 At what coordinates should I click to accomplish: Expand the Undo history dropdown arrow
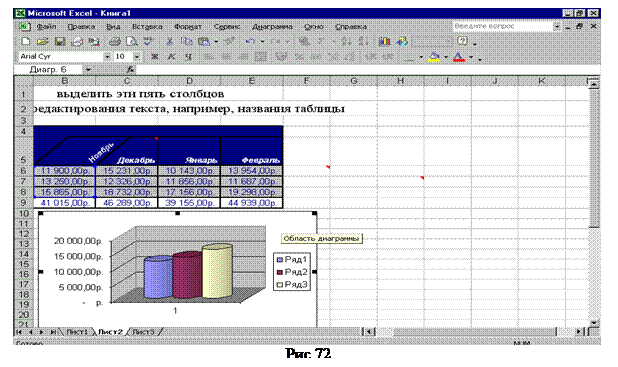[x=262, y=41]
